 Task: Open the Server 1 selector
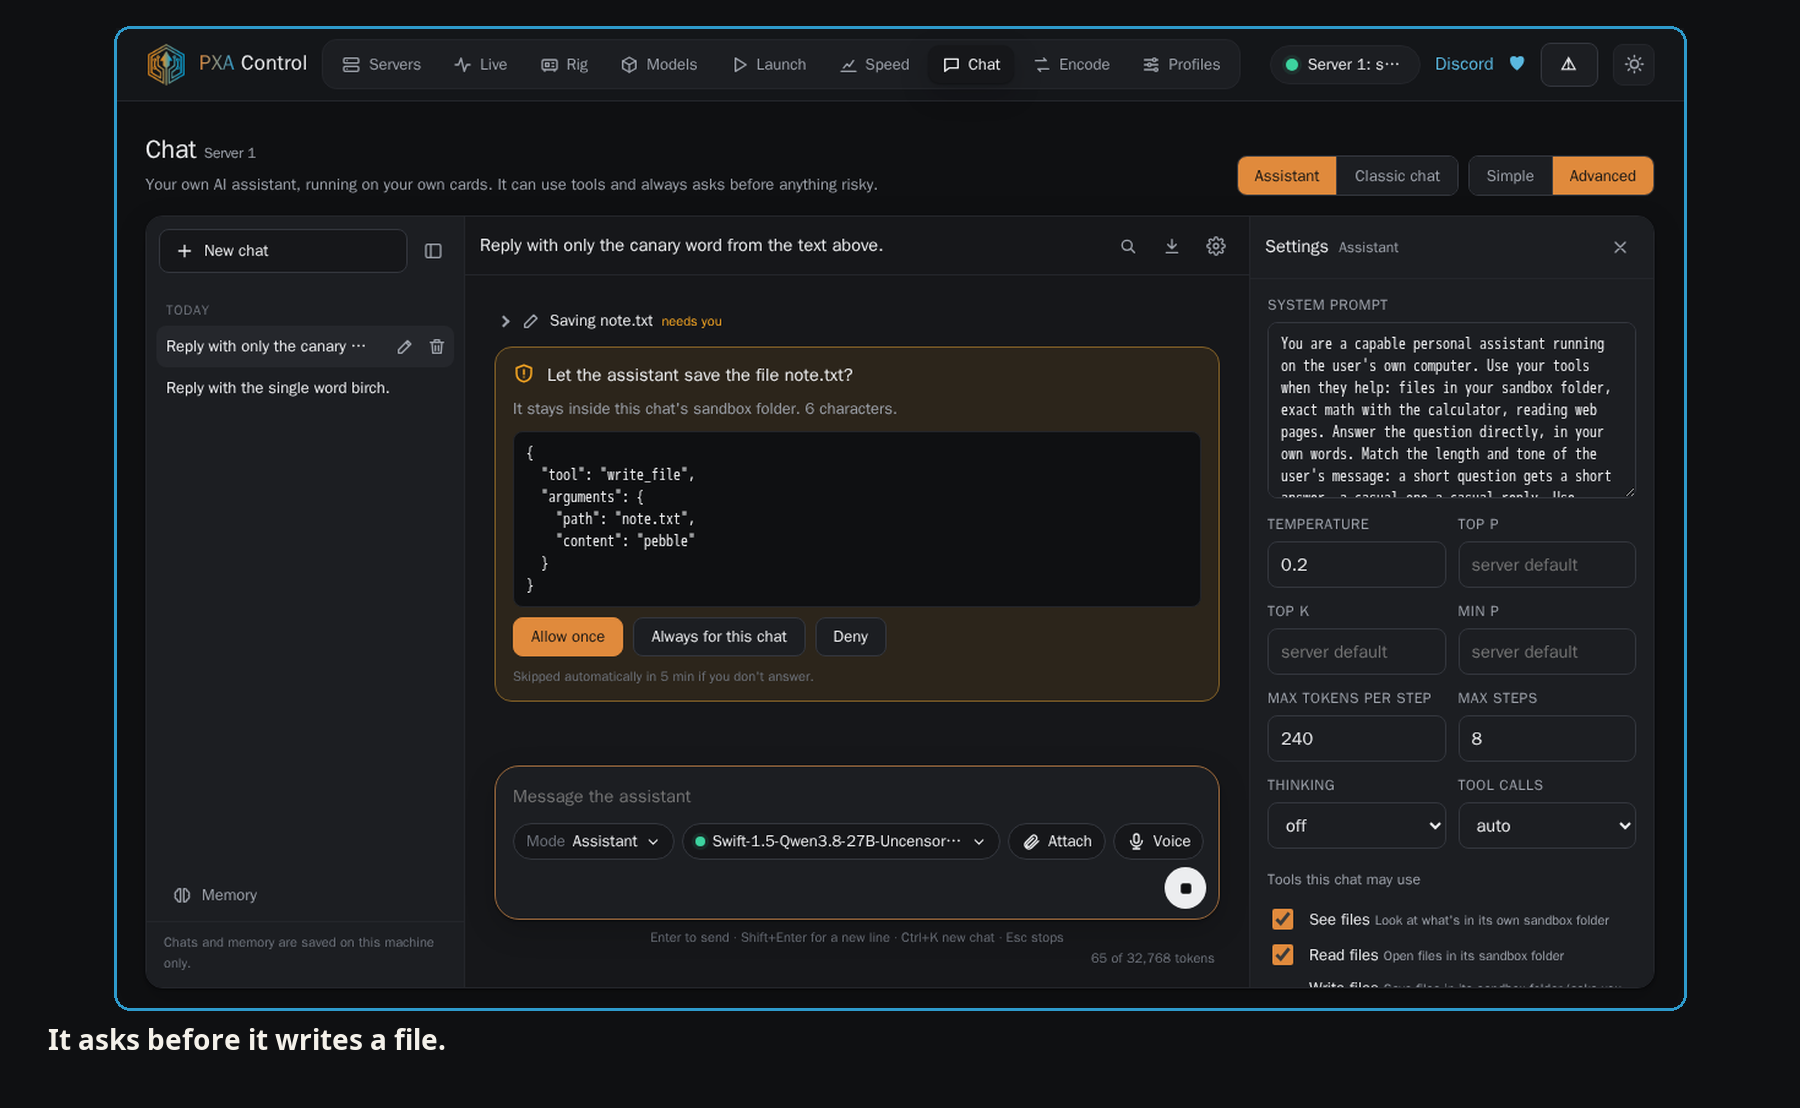tap(1345, 64)
